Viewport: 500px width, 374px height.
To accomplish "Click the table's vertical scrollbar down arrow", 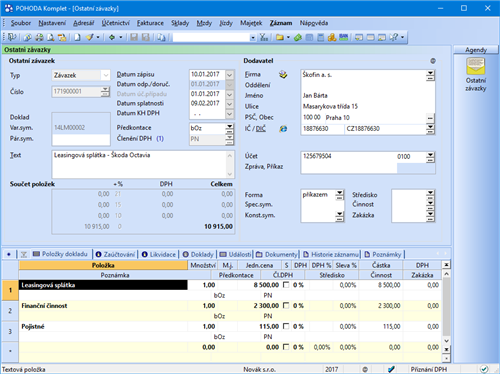I will (446, 341).
